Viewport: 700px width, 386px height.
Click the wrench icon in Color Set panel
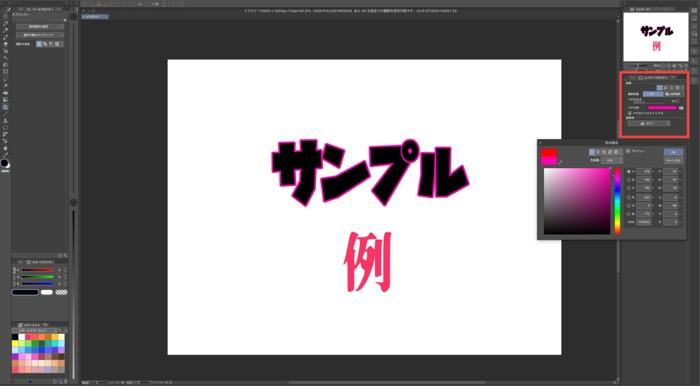(x=59, y=331)
